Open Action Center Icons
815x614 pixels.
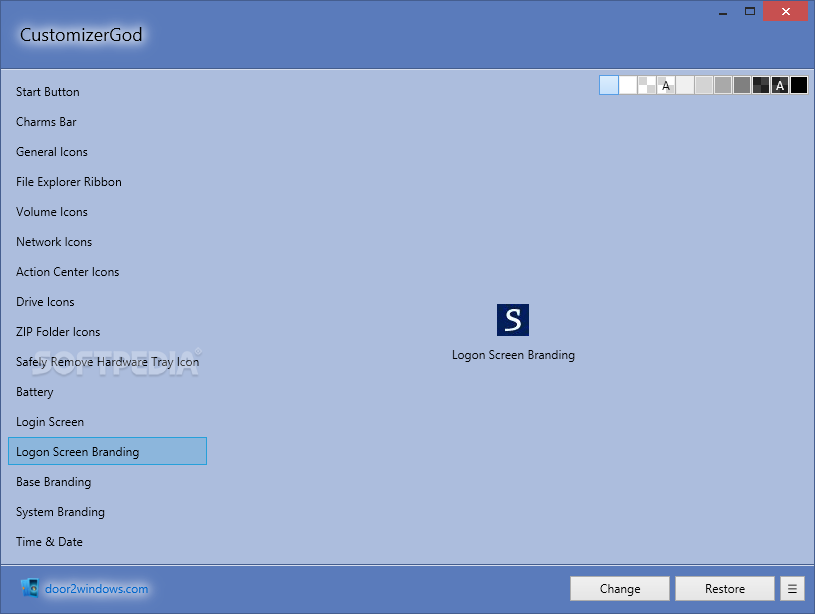click(x=108, y=271)
